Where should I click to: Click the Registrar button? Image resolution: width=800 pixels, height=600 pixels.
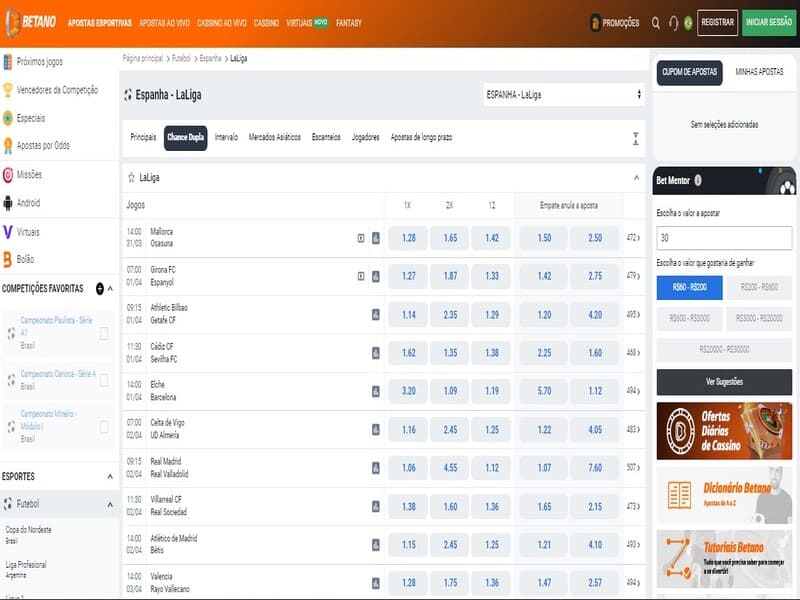coord(717,23)
